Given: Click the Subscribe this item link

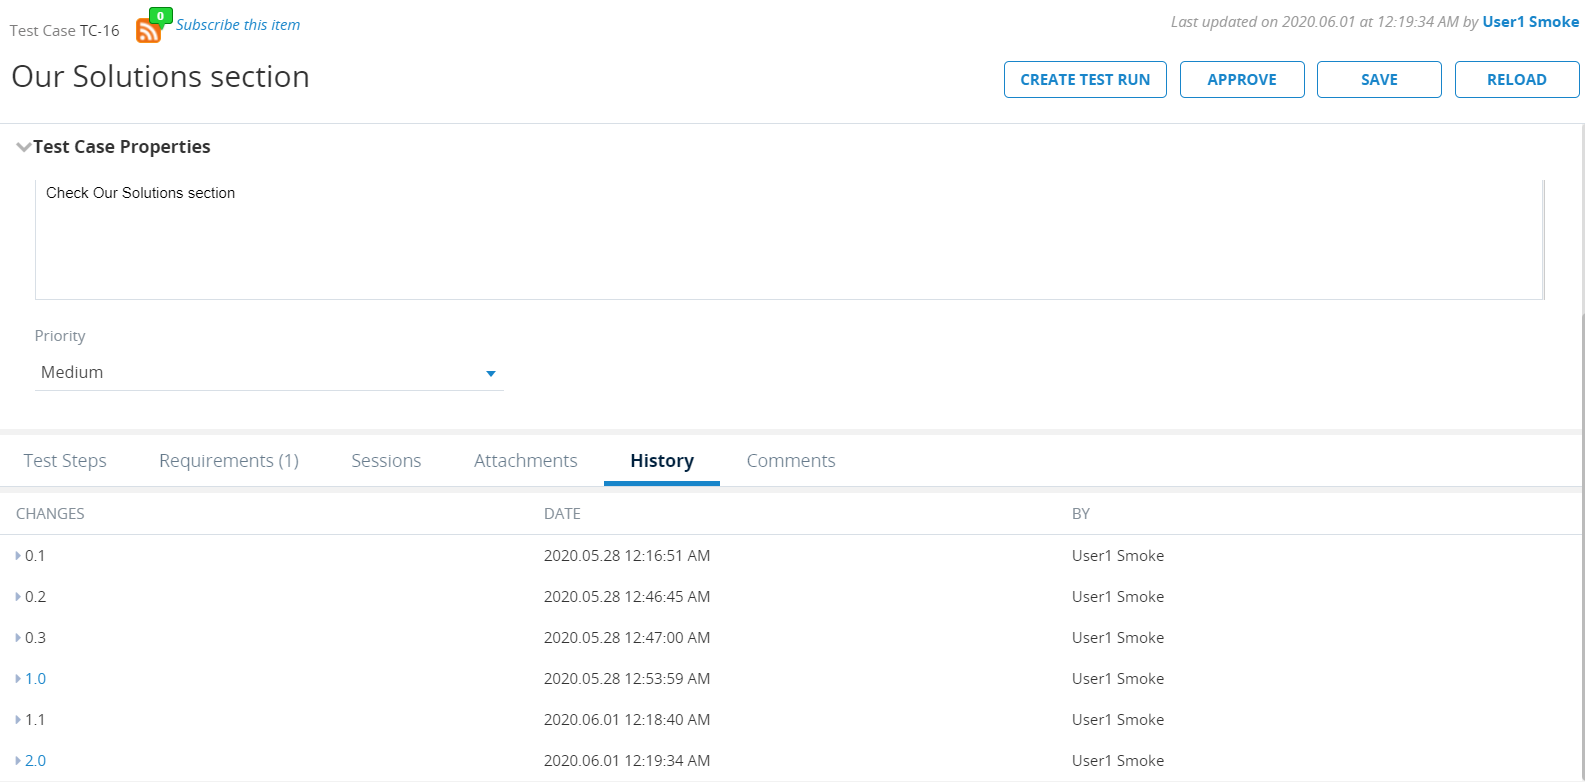Looking at the screenshot, I should [238, 25].
